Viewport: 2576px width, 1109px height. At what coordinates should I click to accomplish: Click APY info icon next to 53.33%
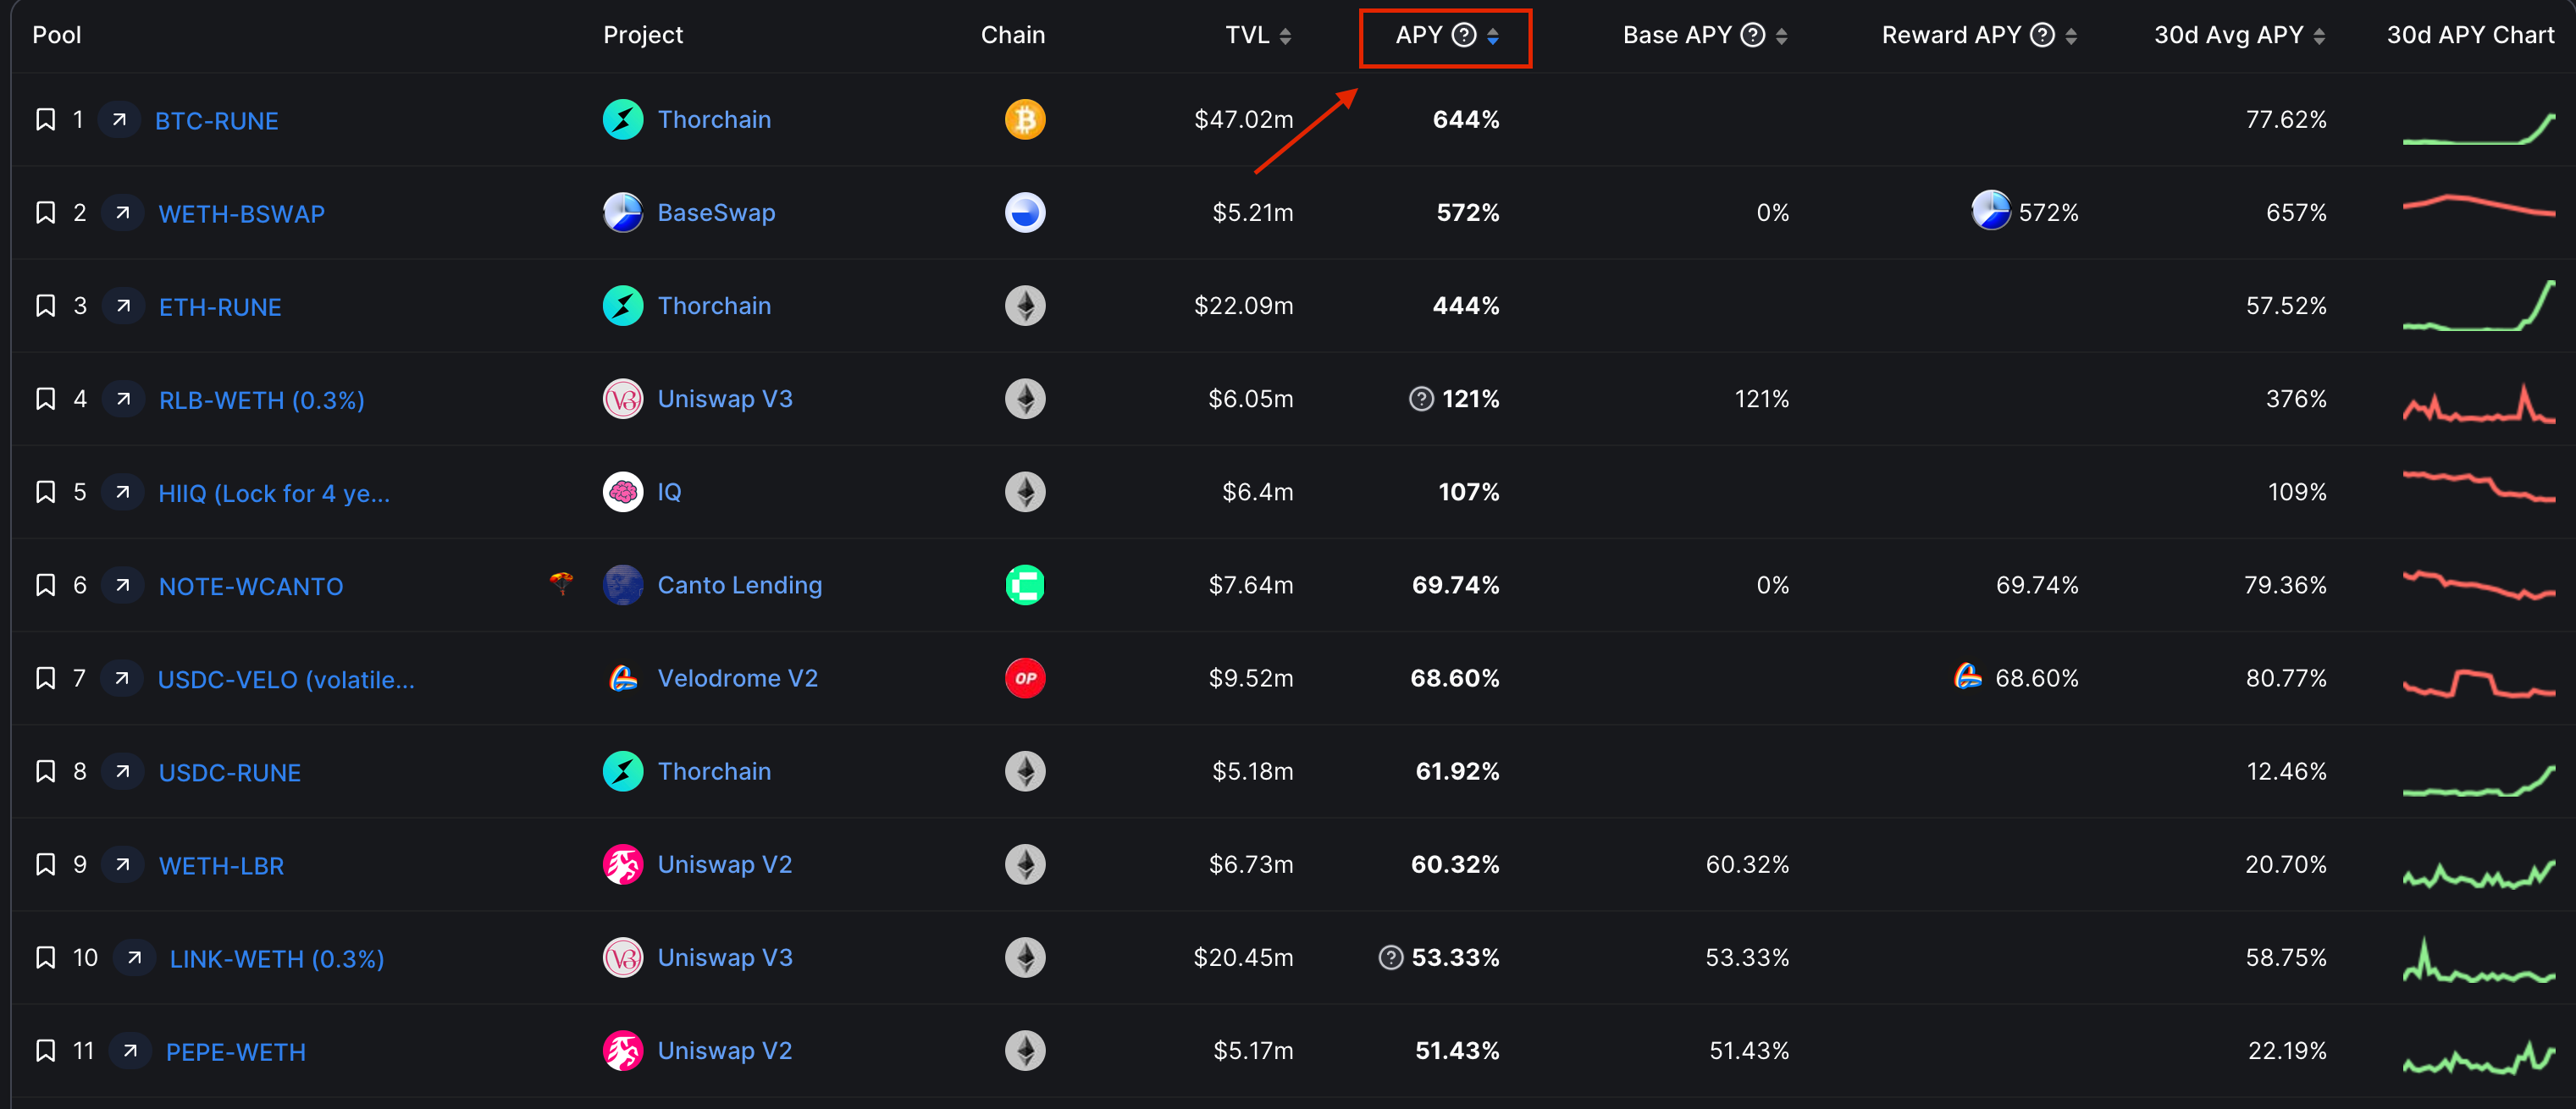point(1391,958)
